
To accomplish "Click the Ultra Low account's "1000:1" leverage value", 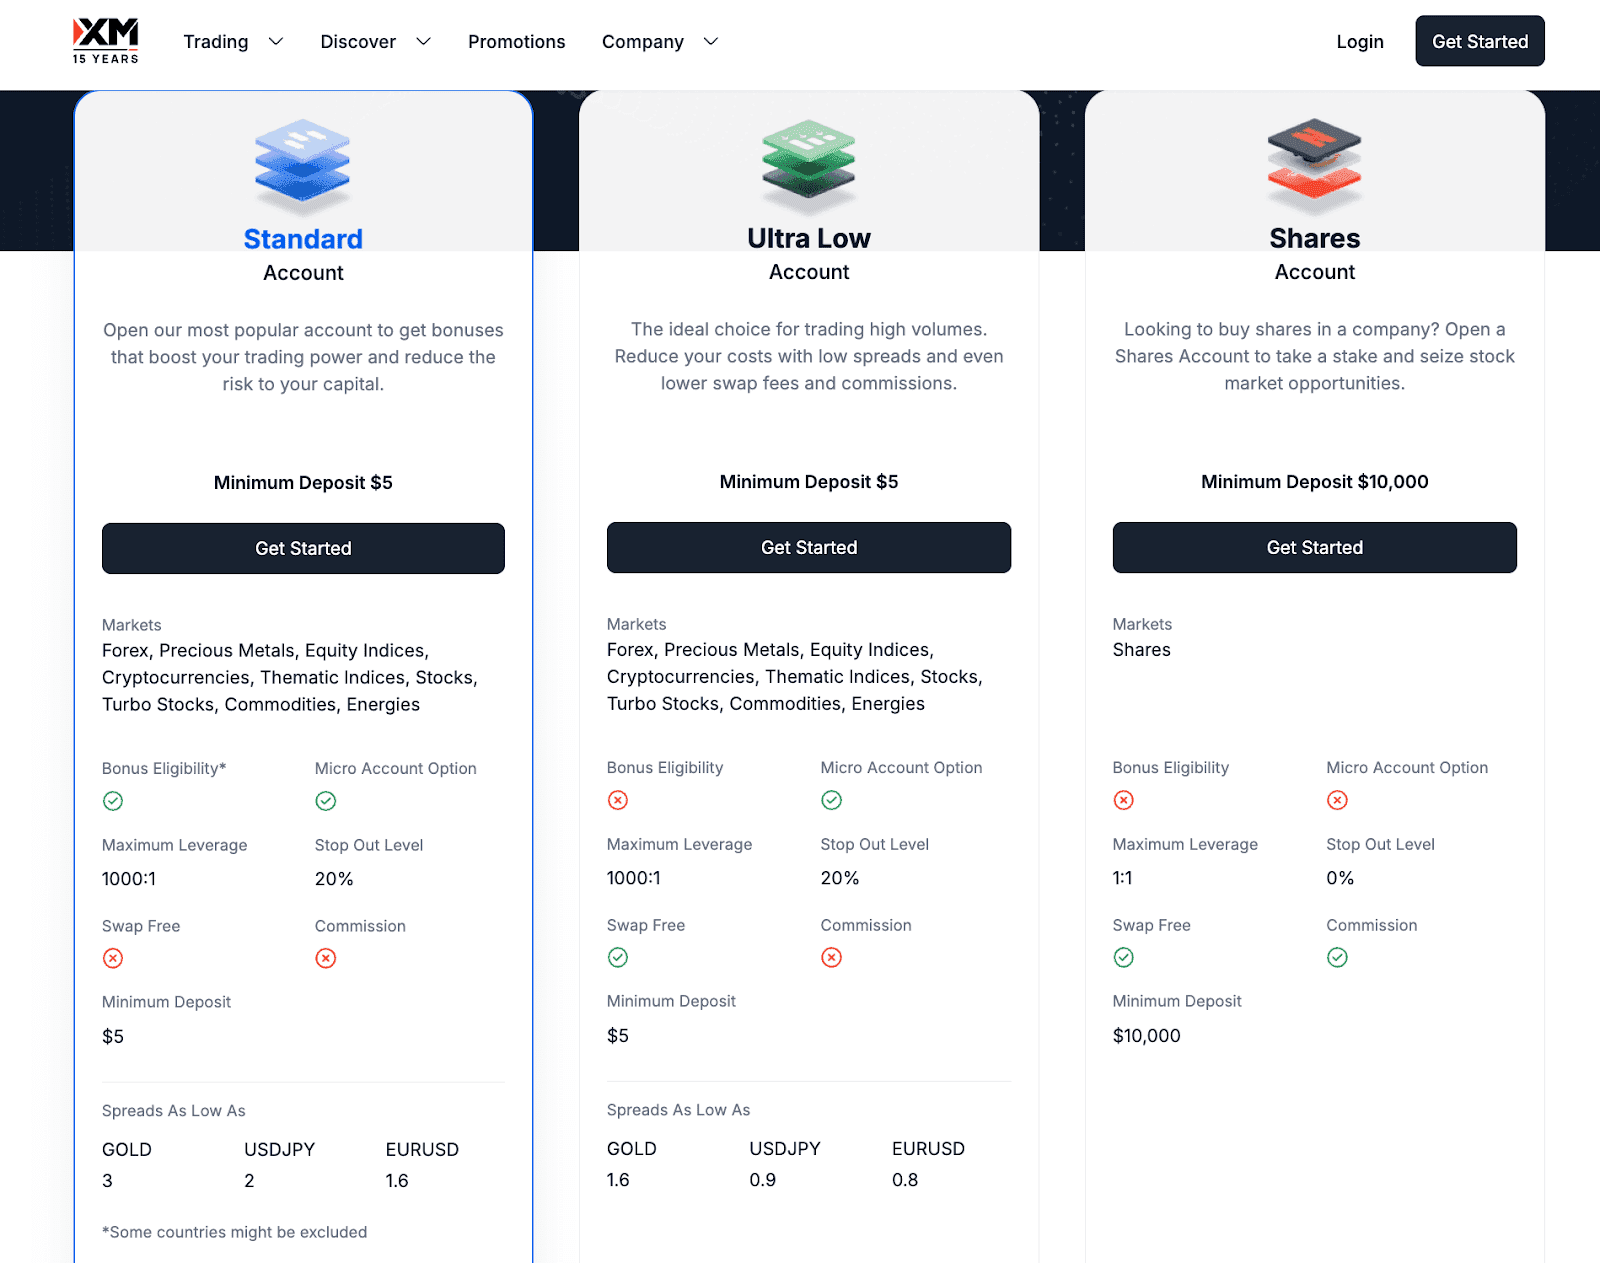I will tap(634, 878).
